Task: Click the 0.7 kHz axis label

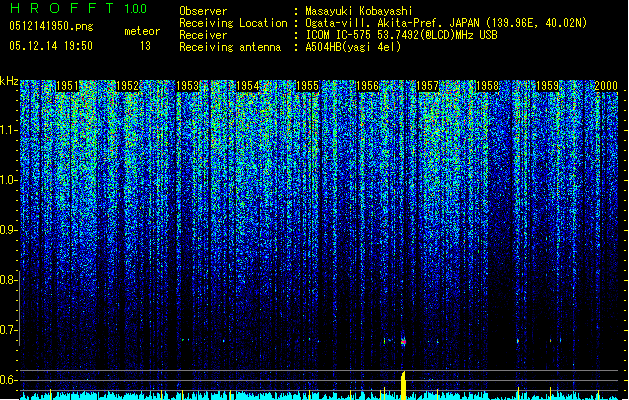Action: (8, 330)
